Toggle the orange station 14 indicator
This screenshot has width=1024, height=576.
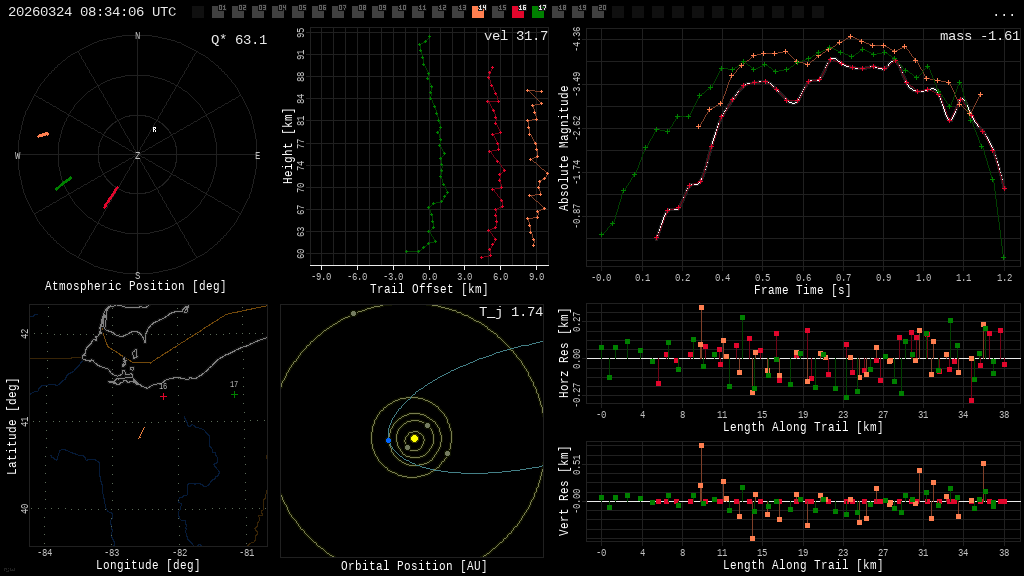478,12
